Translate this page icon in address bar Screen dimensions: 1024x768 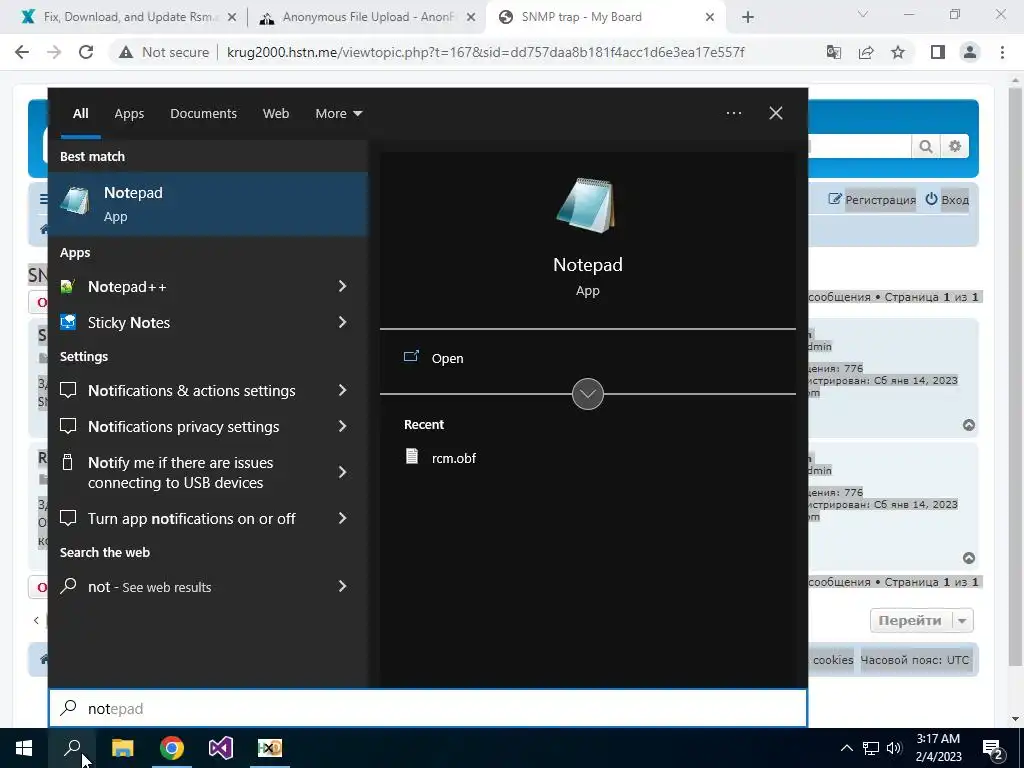pos(833,52)
